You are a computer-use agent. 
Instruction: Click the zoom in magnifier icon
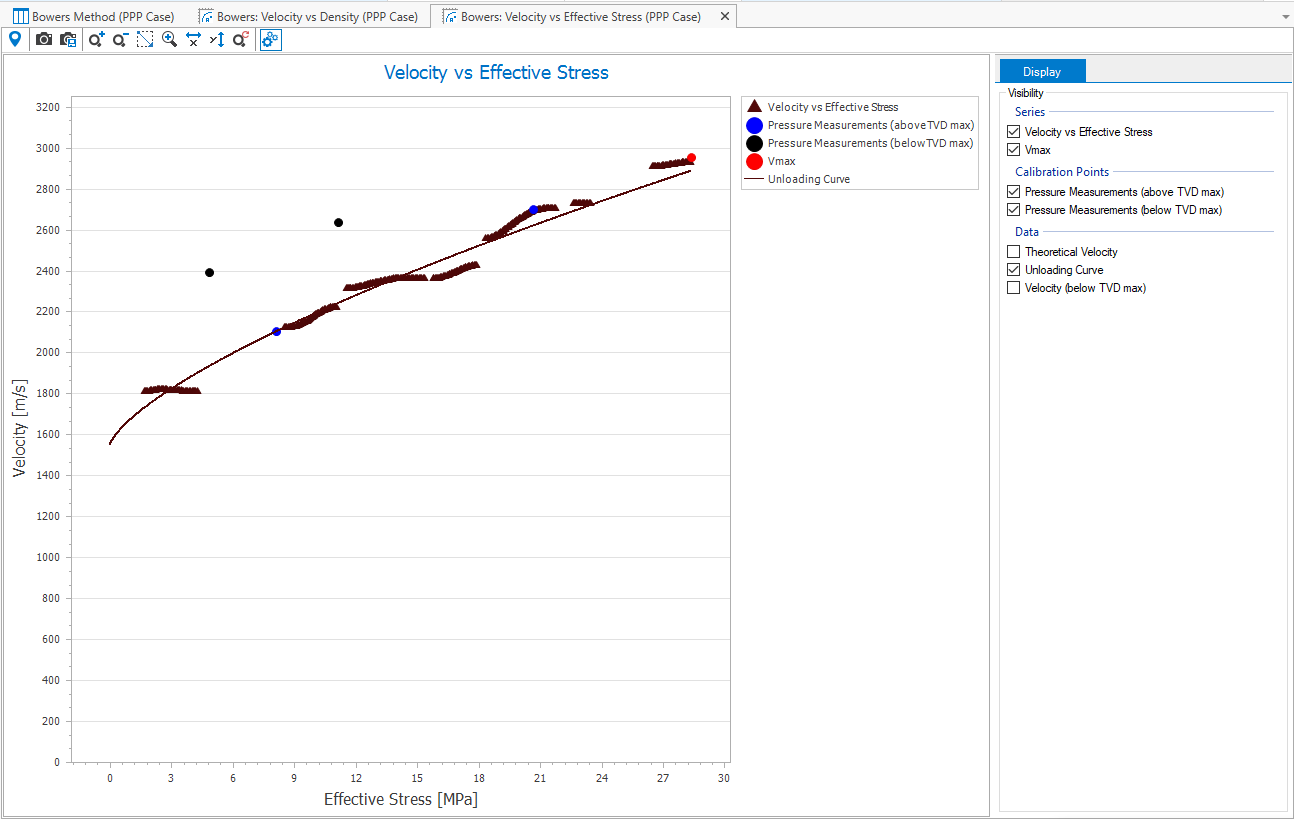click(x=96, y=39)
